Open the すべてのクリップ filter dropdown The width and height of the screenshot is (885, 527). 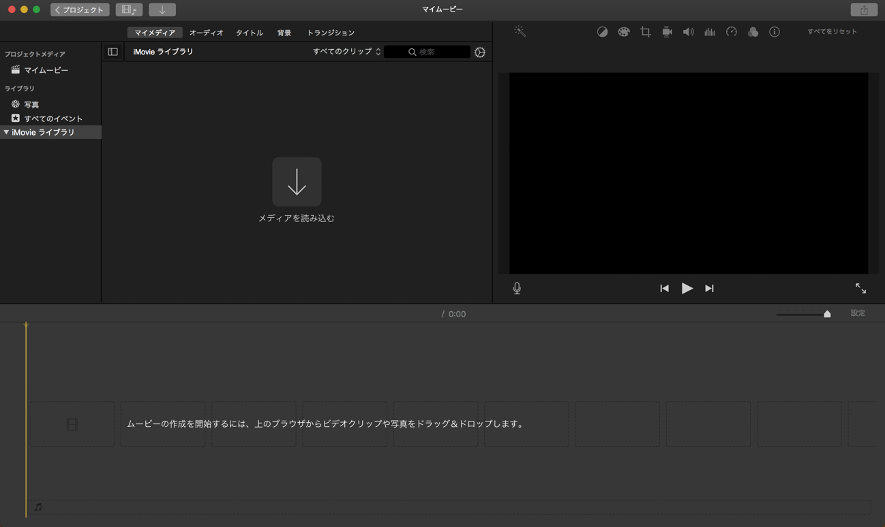[347, 51]
